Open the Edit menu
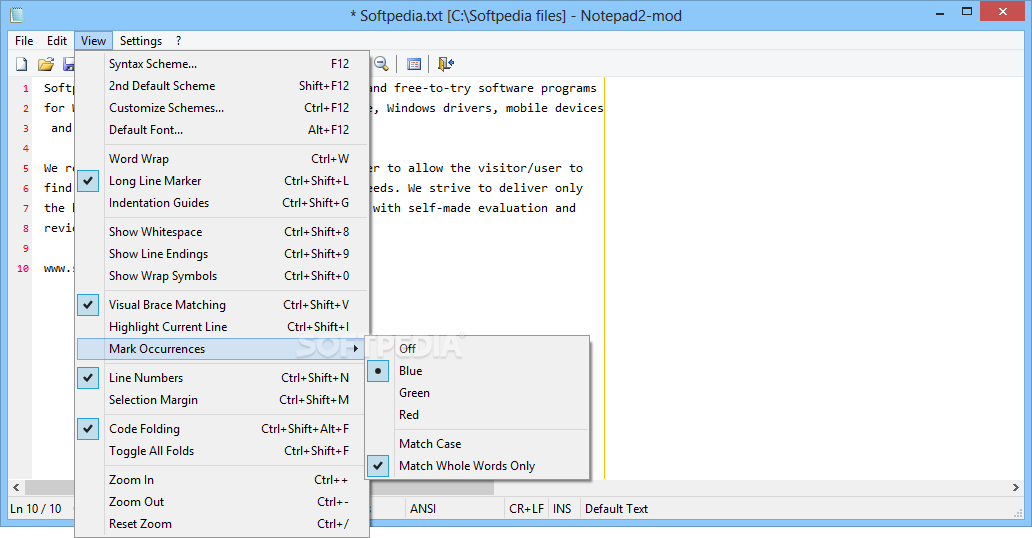 click(57, 41)
